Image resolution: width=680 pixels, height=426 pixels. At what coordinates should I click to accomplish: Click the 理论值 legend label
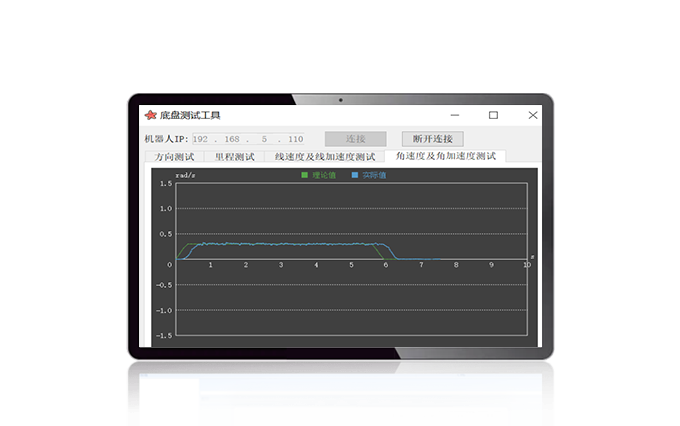point(324,175)
